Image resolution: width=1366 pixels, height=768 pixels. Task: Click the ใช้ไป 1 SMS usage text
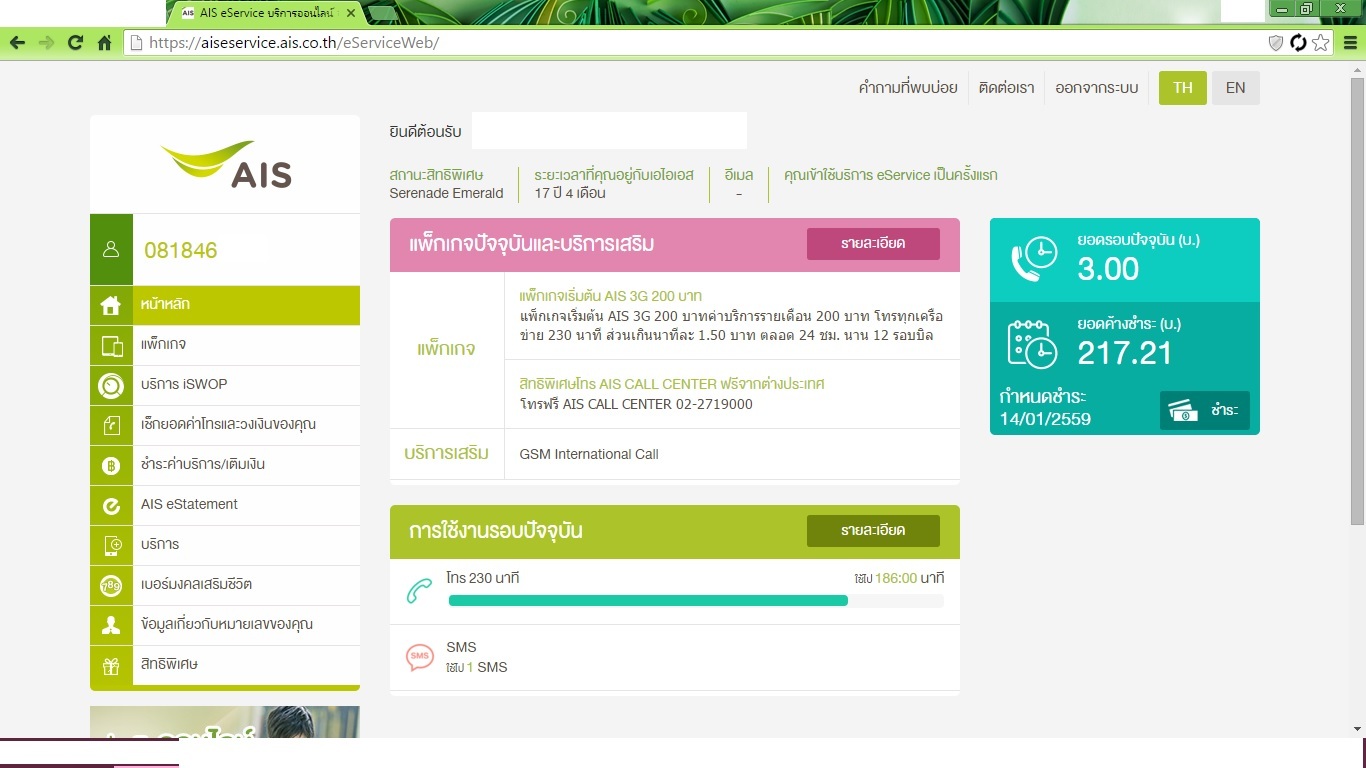pos(477,667)
